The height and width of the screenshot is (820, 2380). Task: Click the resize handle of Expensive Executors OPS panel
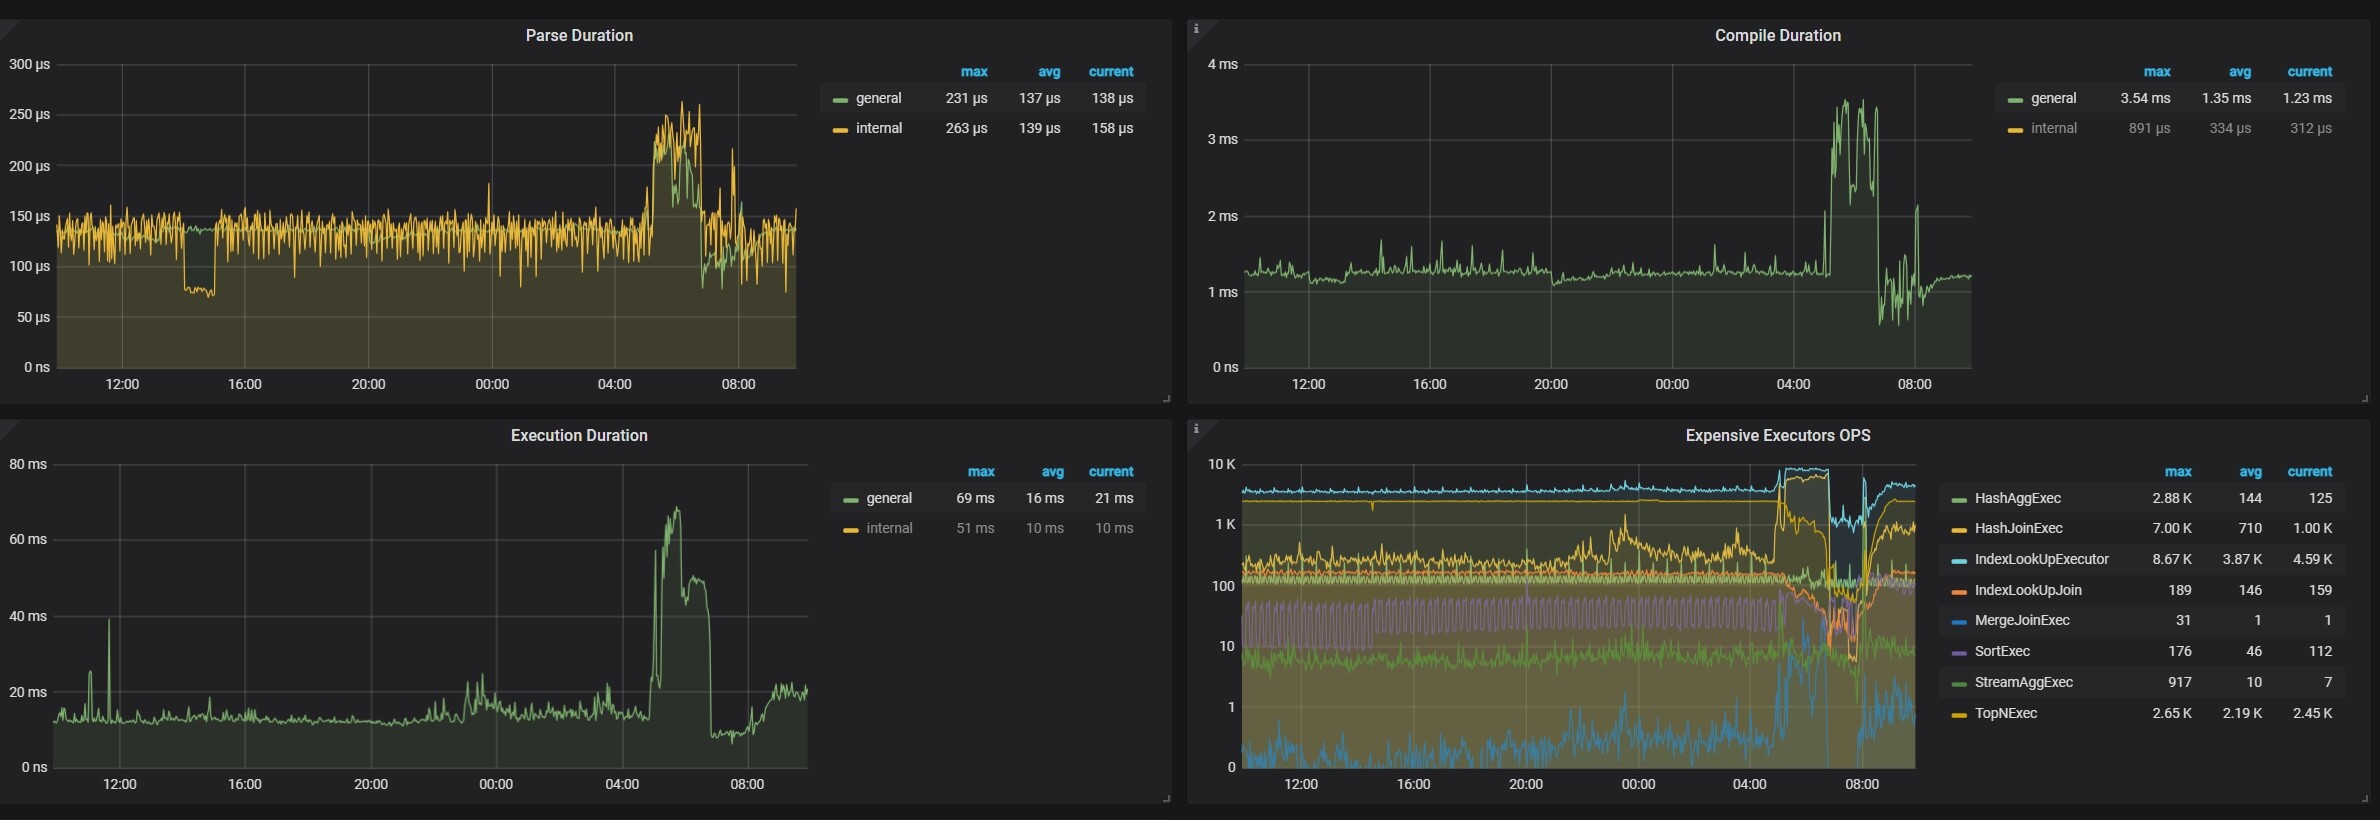[2364, 799]
